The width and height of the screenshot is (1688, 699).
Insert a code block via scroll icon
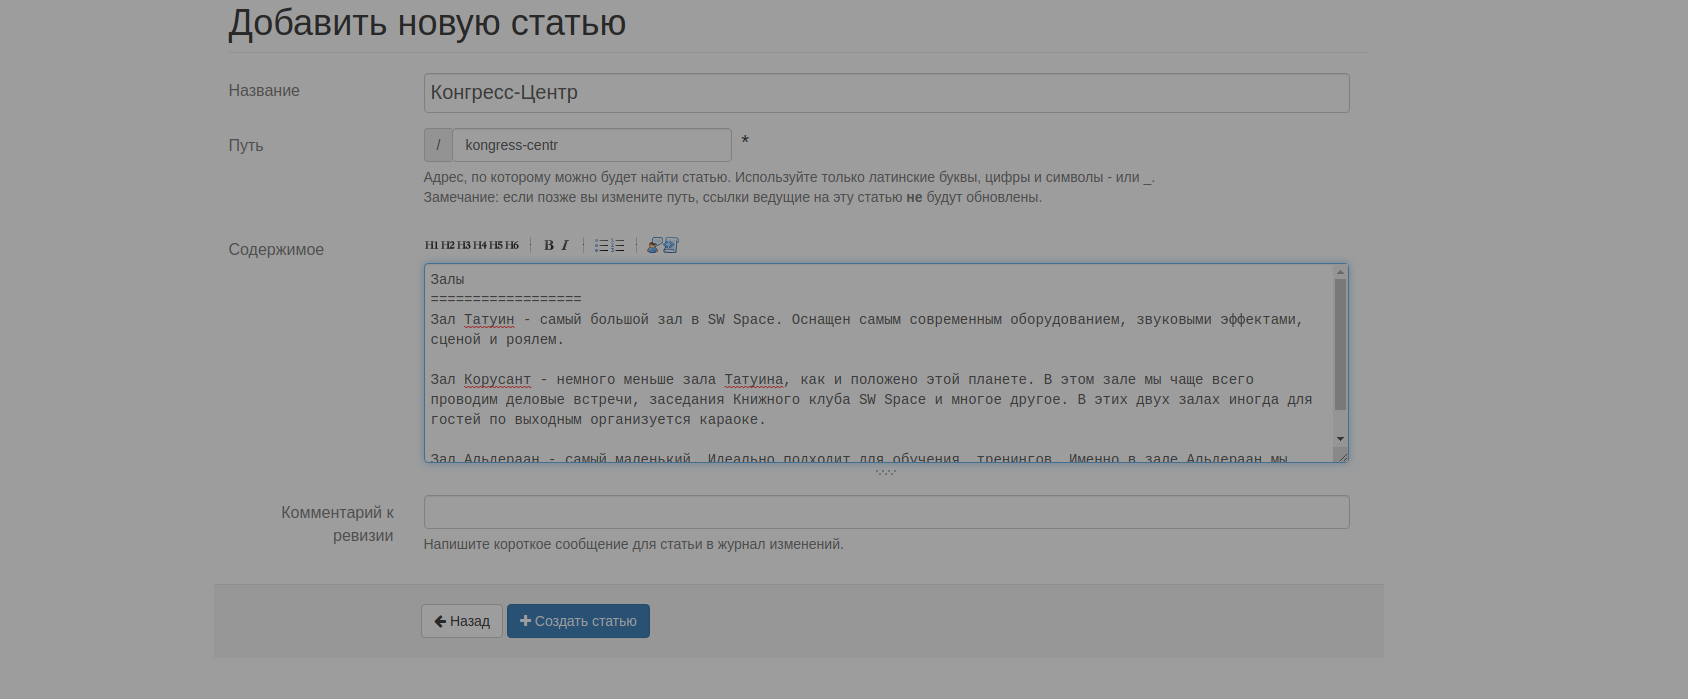(x=671, y=245)
